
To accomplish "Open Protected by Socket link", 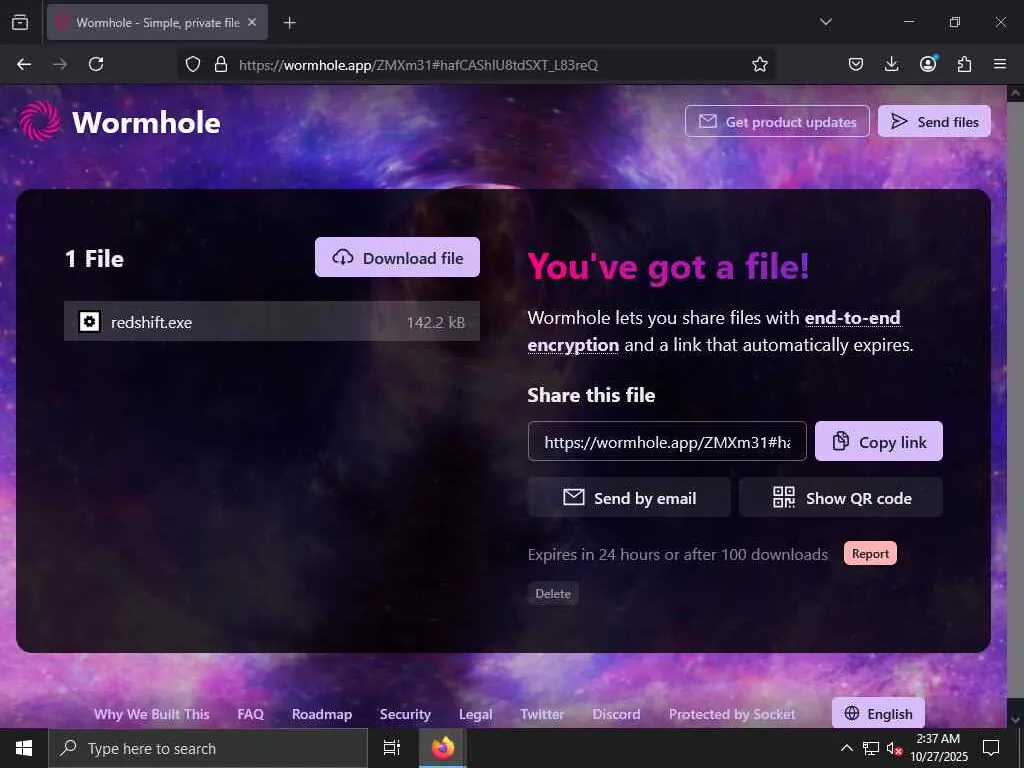I will pyautogui.click(x=731, y=714).
